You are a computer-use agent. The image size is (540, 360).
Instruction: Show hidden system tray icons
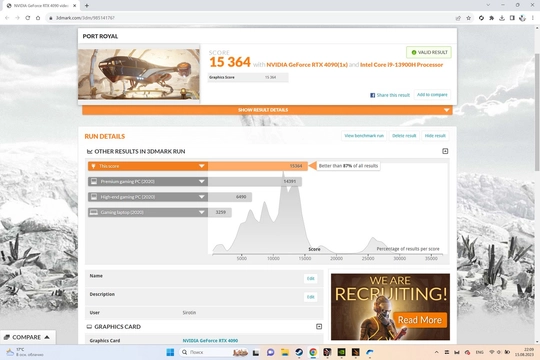tap(436, 352)
